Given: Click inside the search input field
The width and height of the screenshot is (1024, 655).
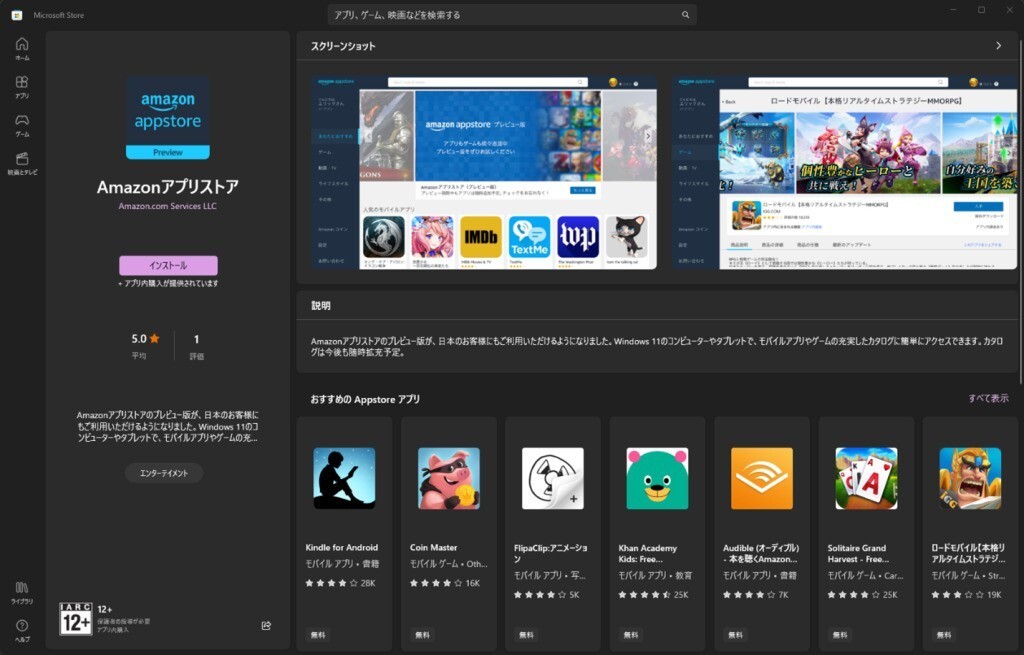Looking at the screenshot, I should click(500, 14).
